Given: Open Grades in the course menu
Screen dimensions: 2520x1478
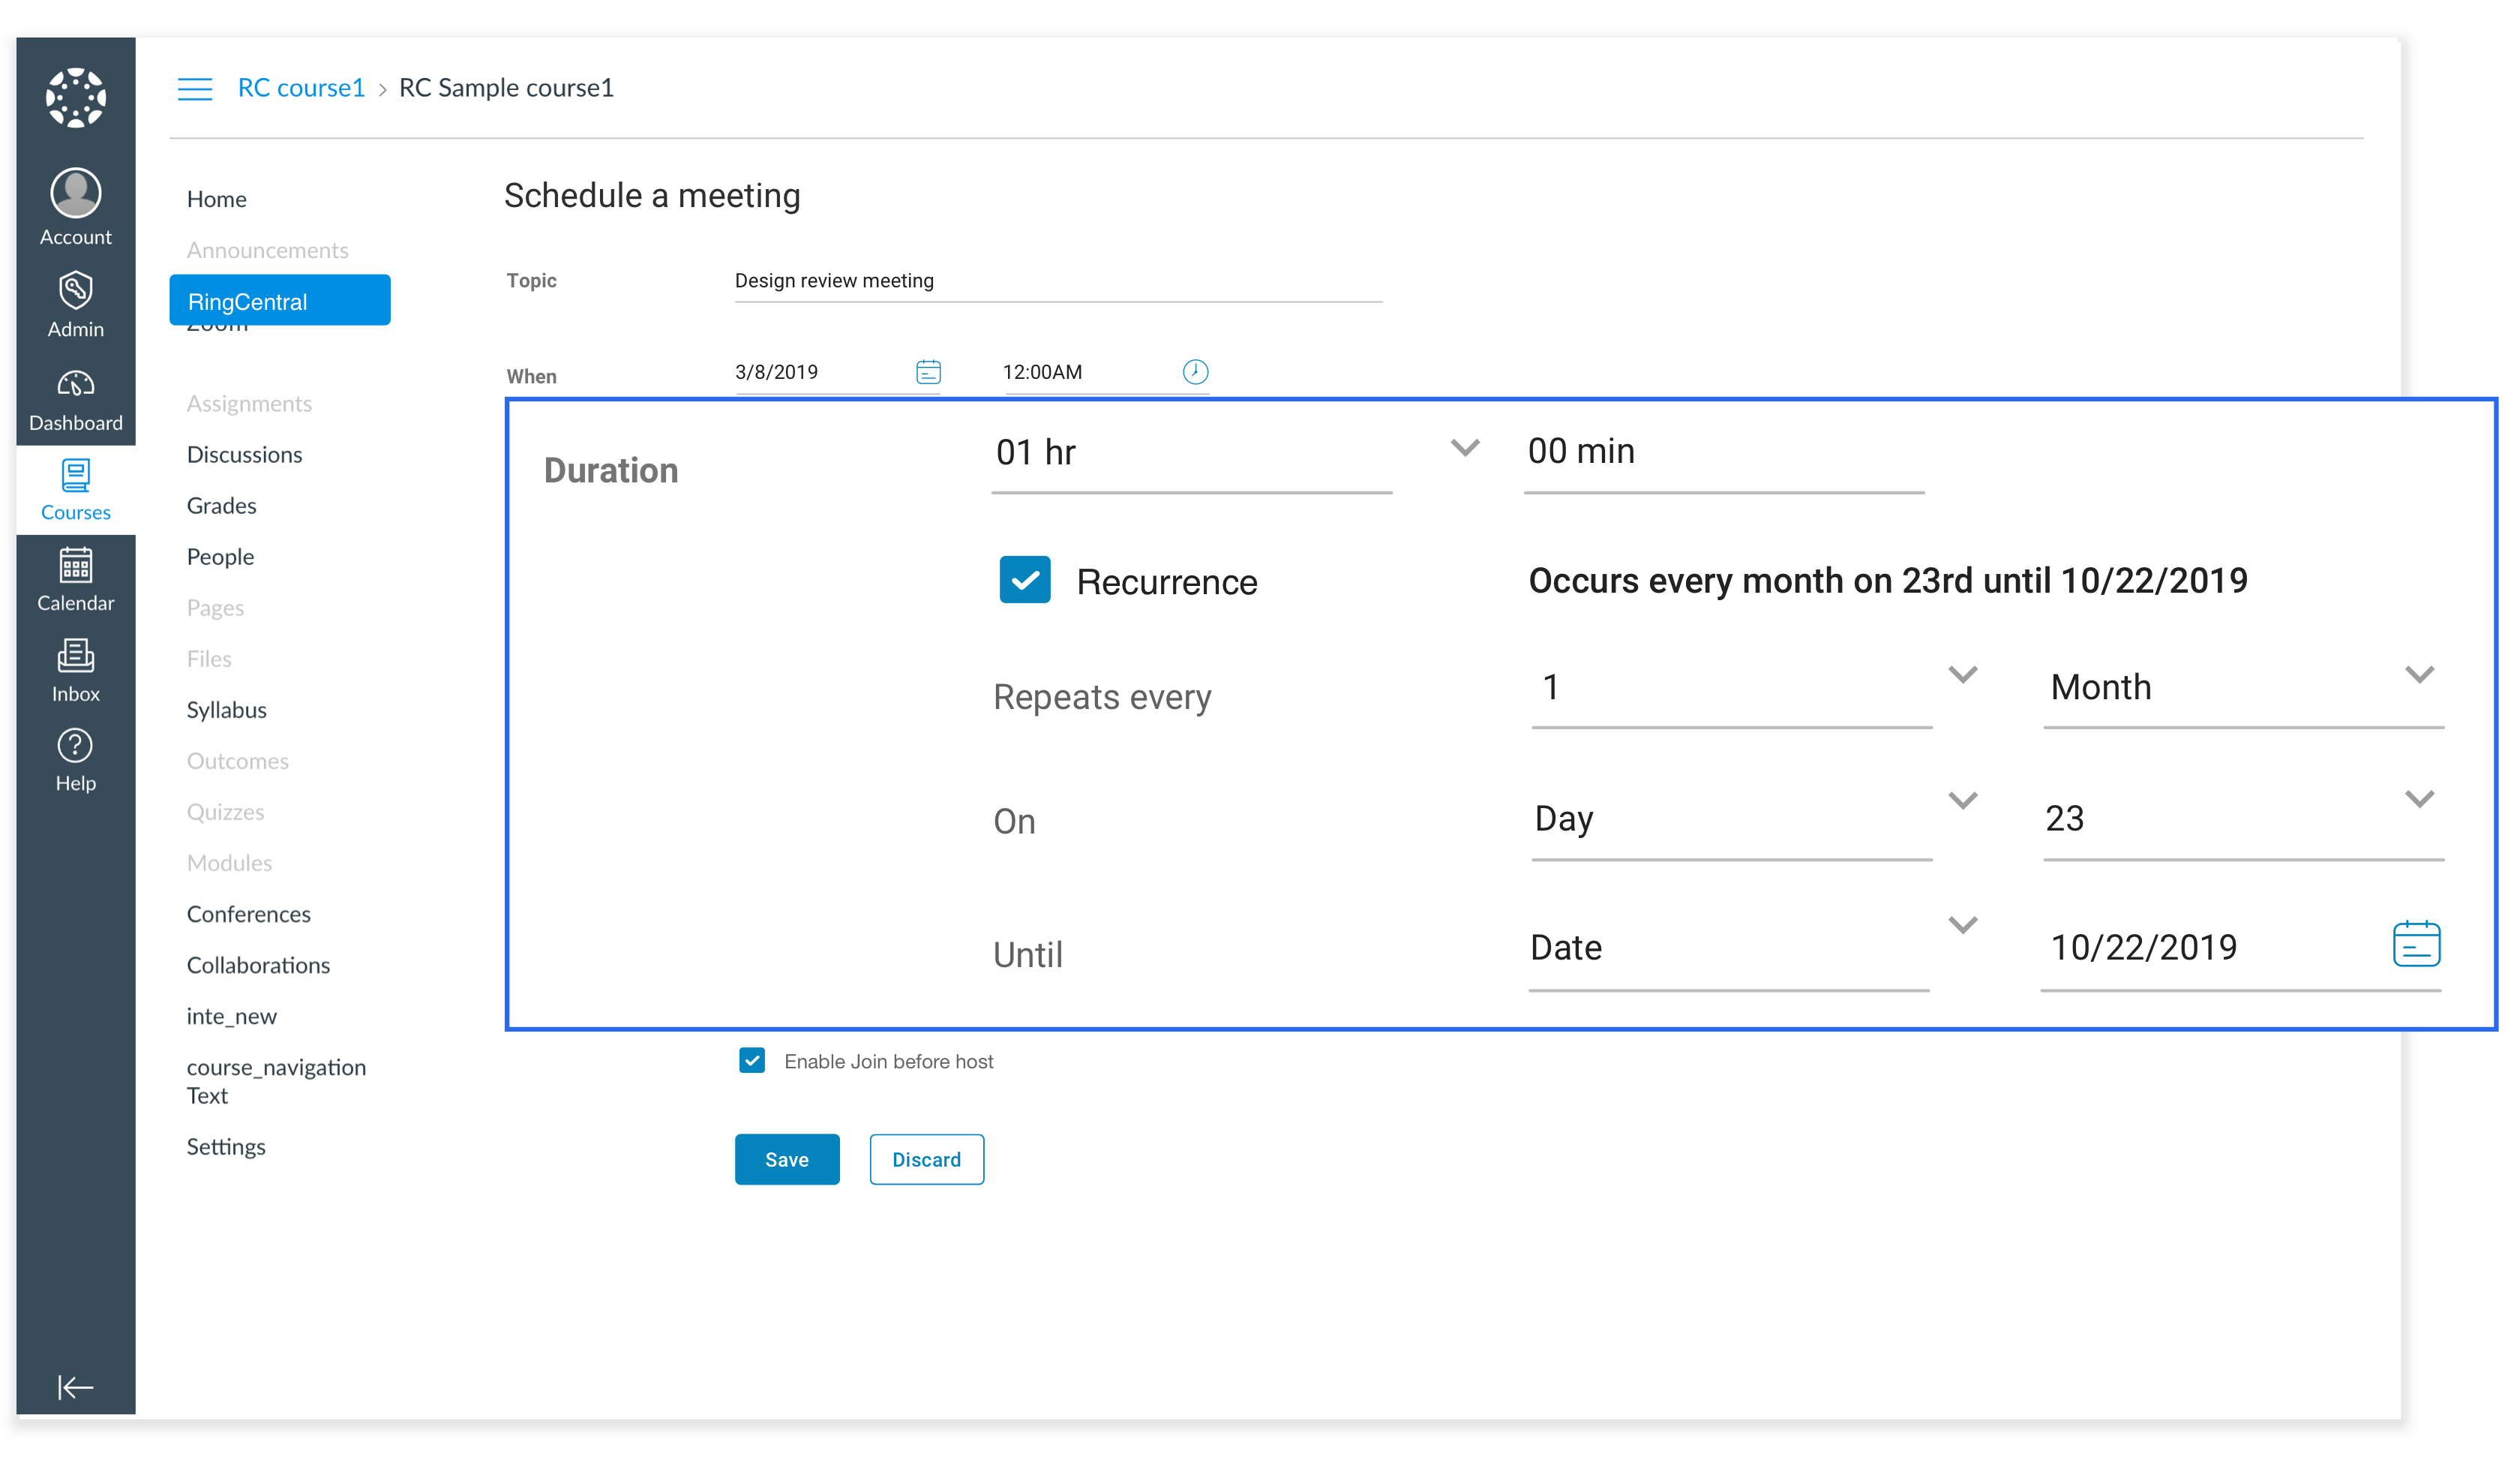Looking at the screenshot, I should coord(222,505).
